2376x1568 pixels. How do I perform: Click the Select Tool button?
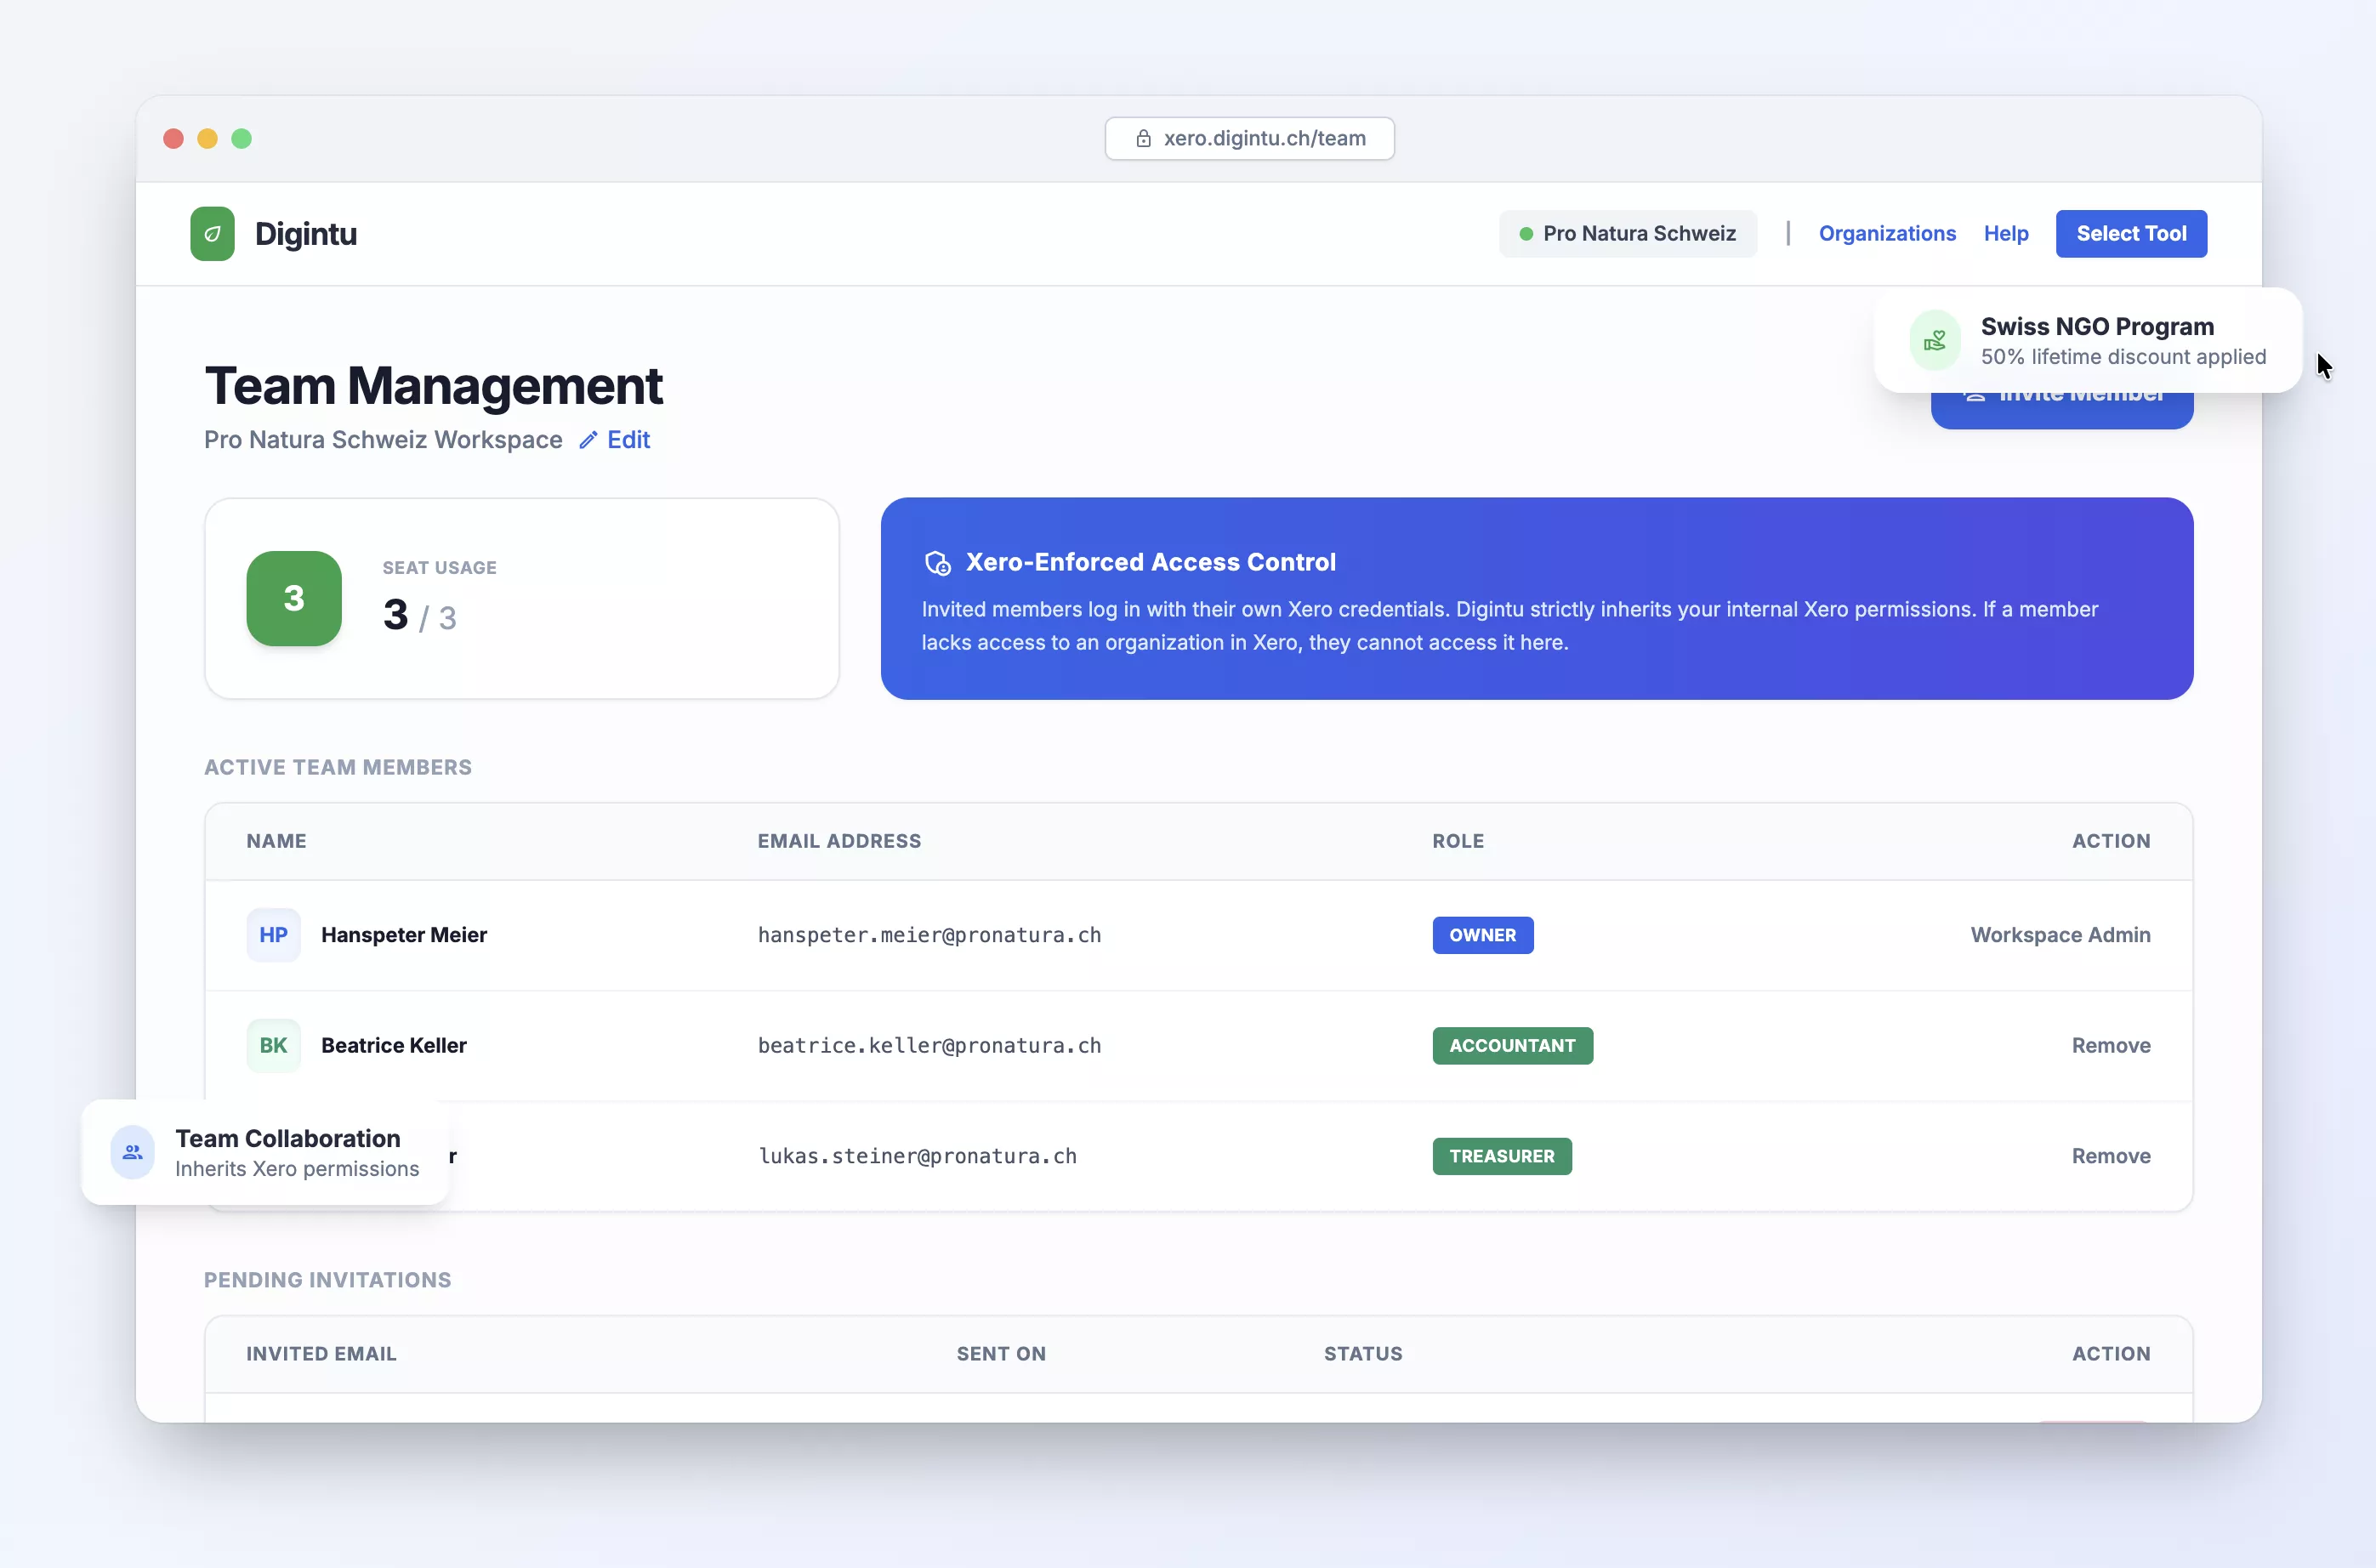point(2131,233)
